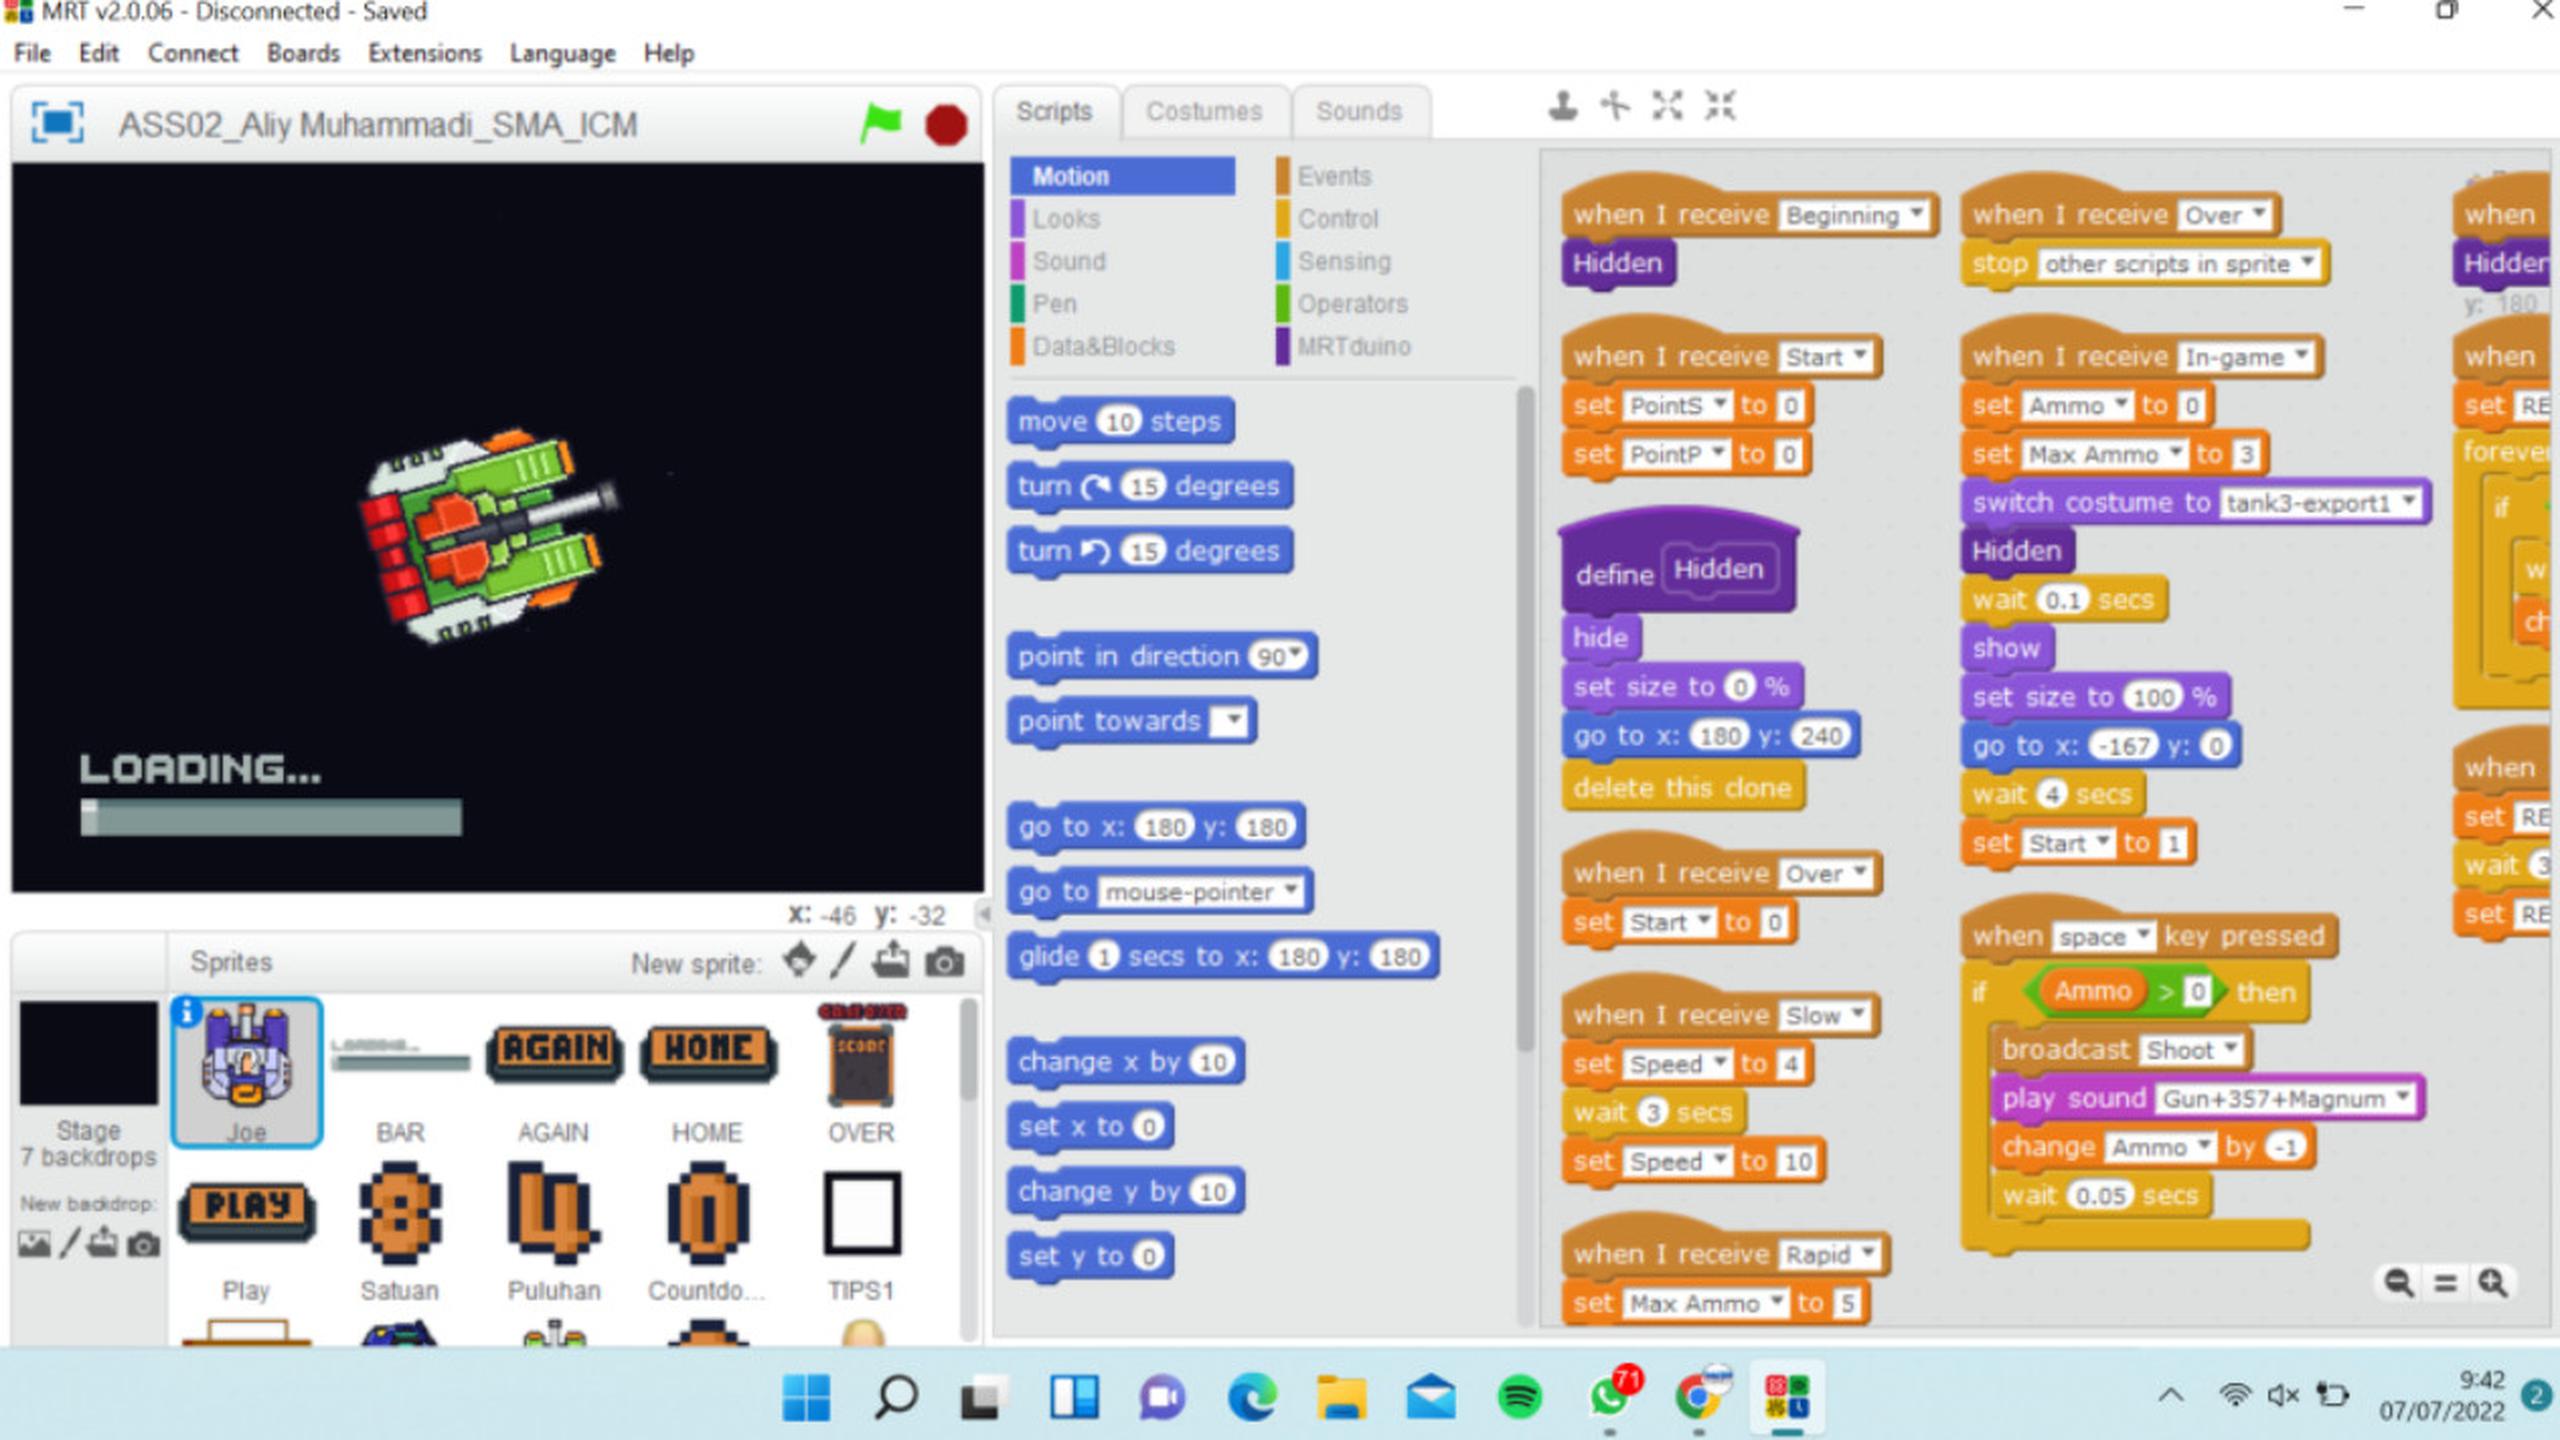Image resolution: width=2560 pixels, height=1440 pixels.
Task: Select the MRTduino block category
Action: 1354,346
